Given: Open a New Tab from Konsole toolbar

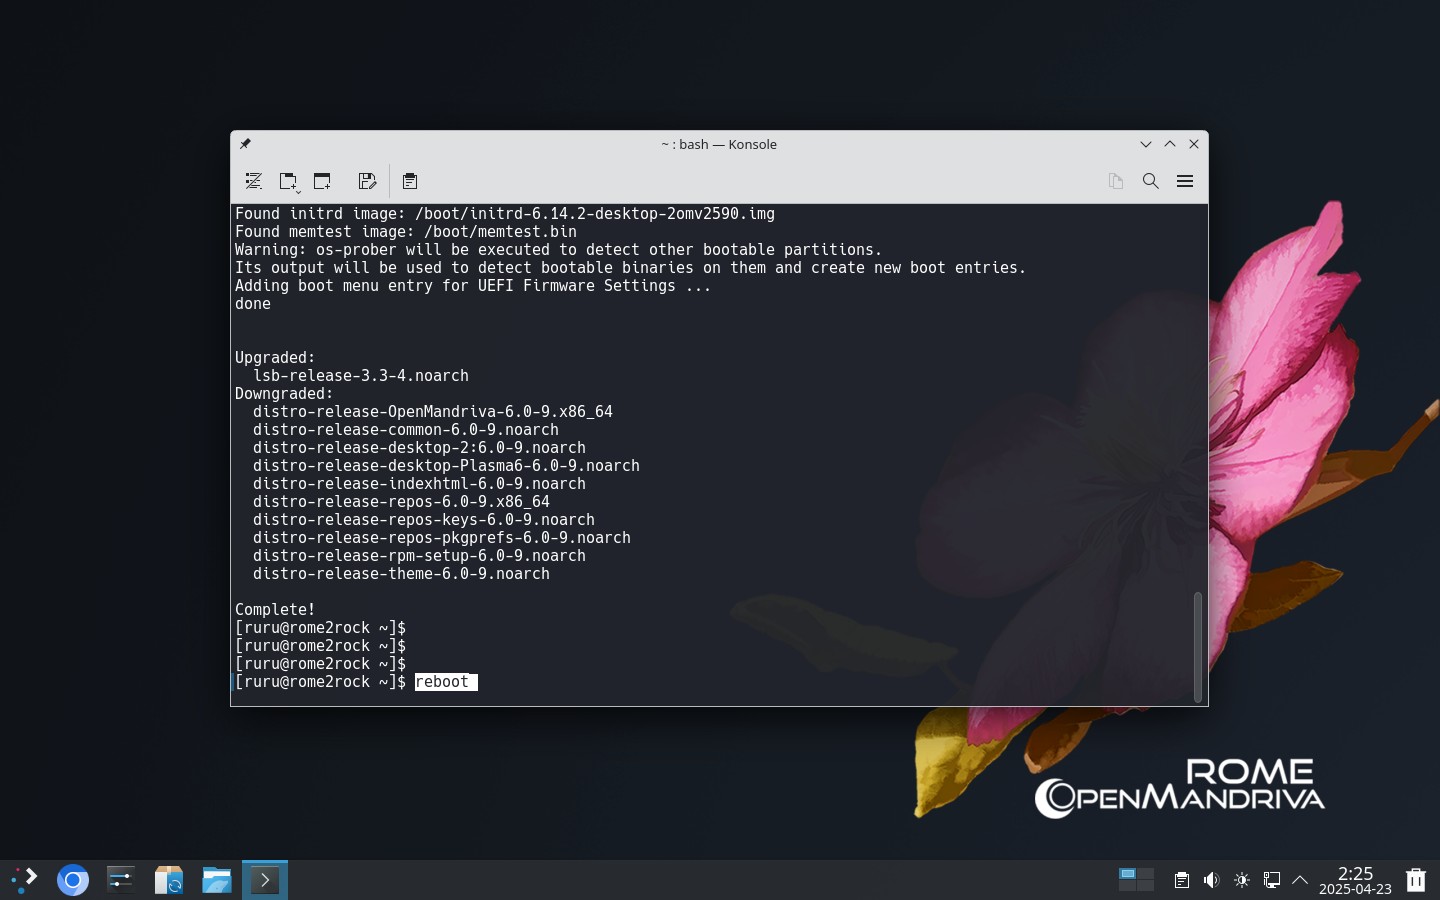Looking at the screenshot, I should (x=289, y=181).
